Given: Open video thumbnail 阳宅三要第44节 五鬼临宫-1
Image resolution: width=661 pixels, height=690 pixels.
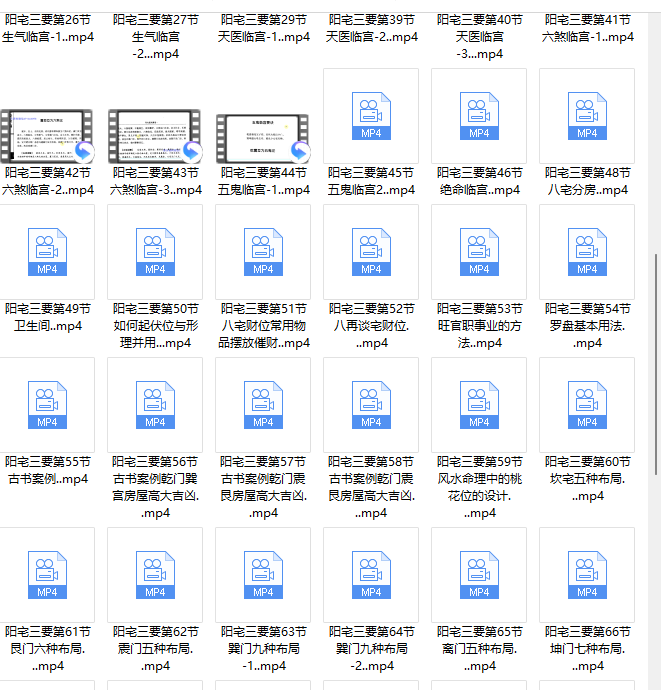Looking at the screenshot, I should point(263,135).
